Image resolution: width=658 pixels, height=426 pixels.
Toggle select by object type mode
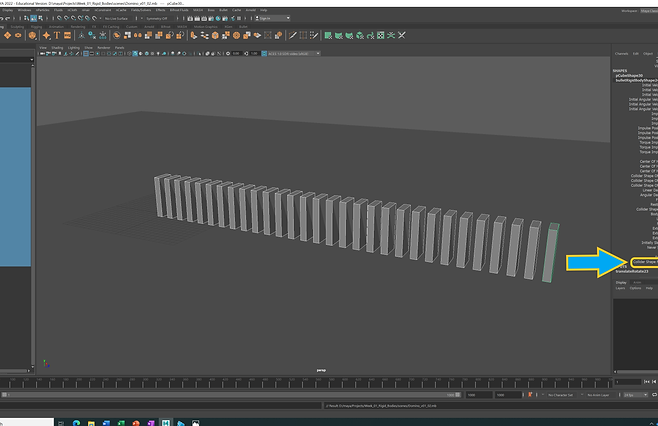tap(34, 18)
